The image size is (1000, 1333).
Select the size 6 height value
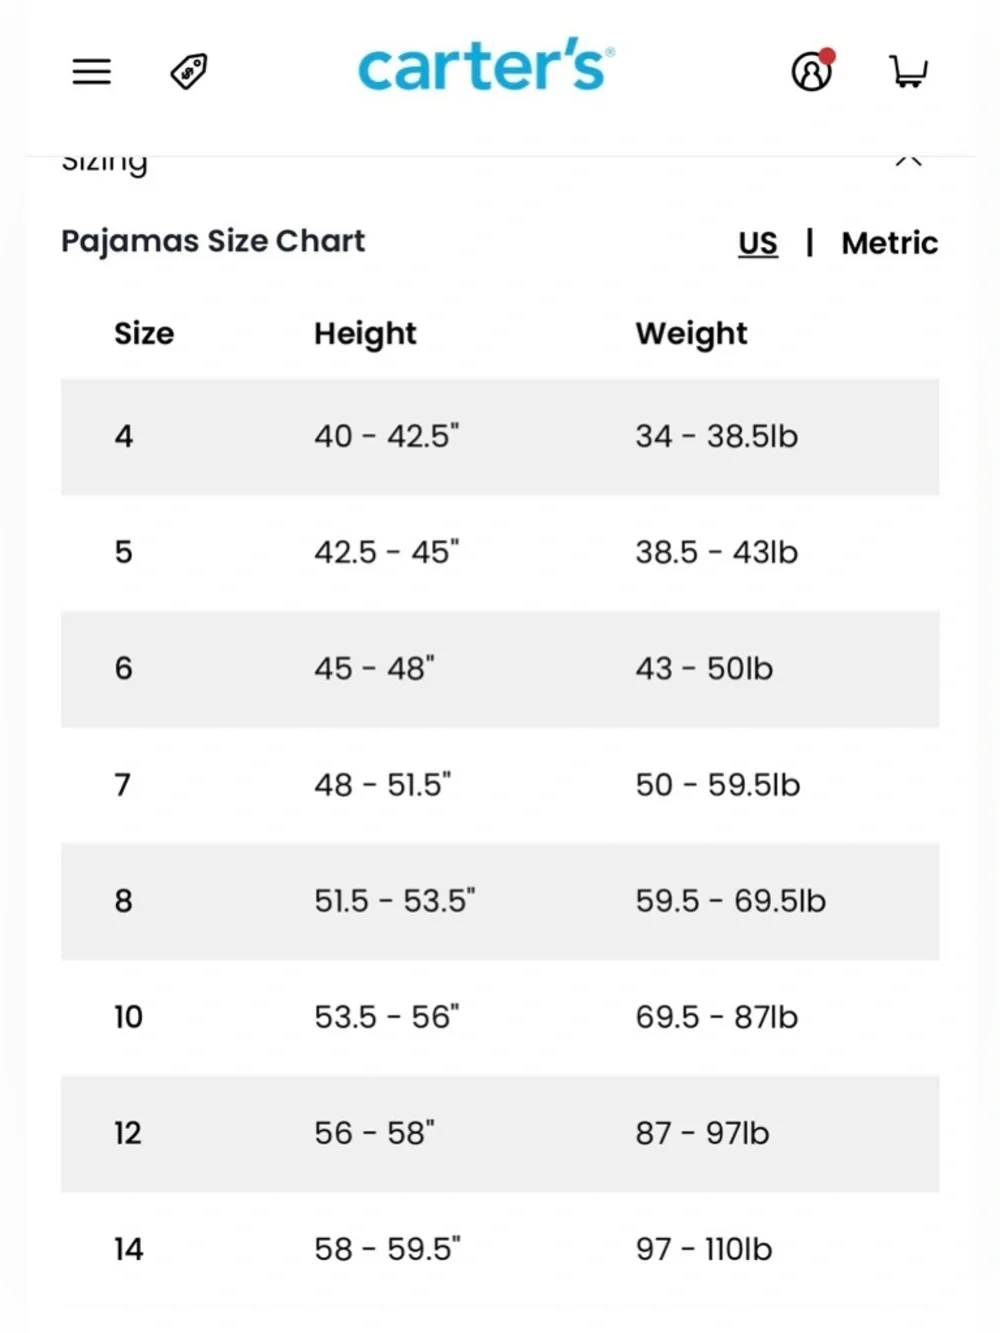[374, 668]
